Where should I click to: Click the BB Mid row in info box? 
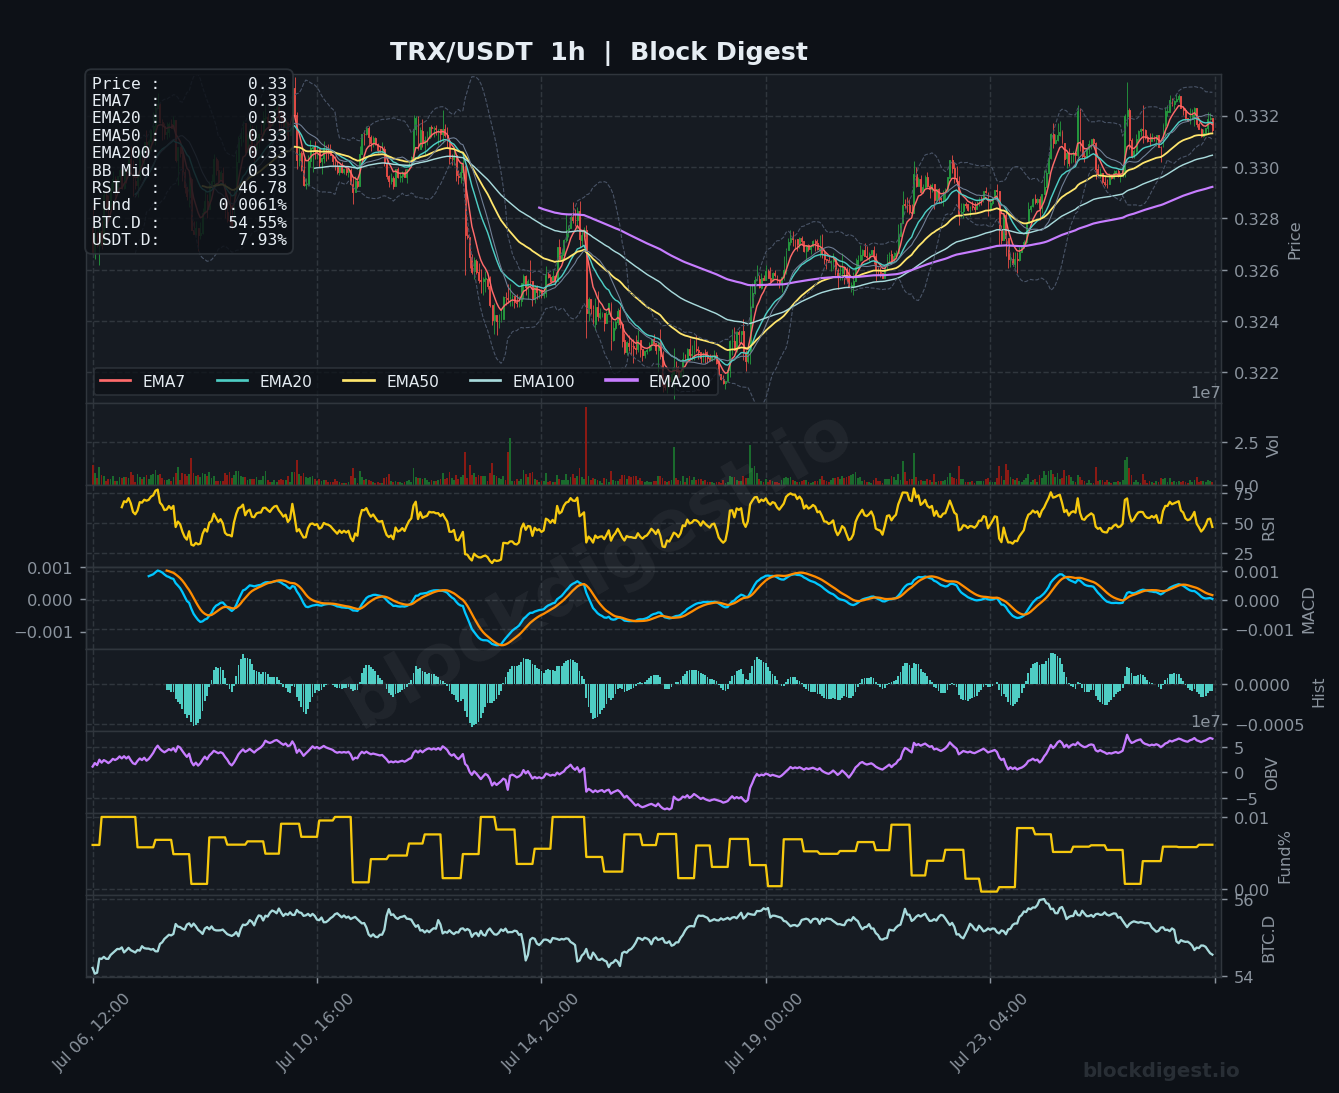(x=189, y=170)
